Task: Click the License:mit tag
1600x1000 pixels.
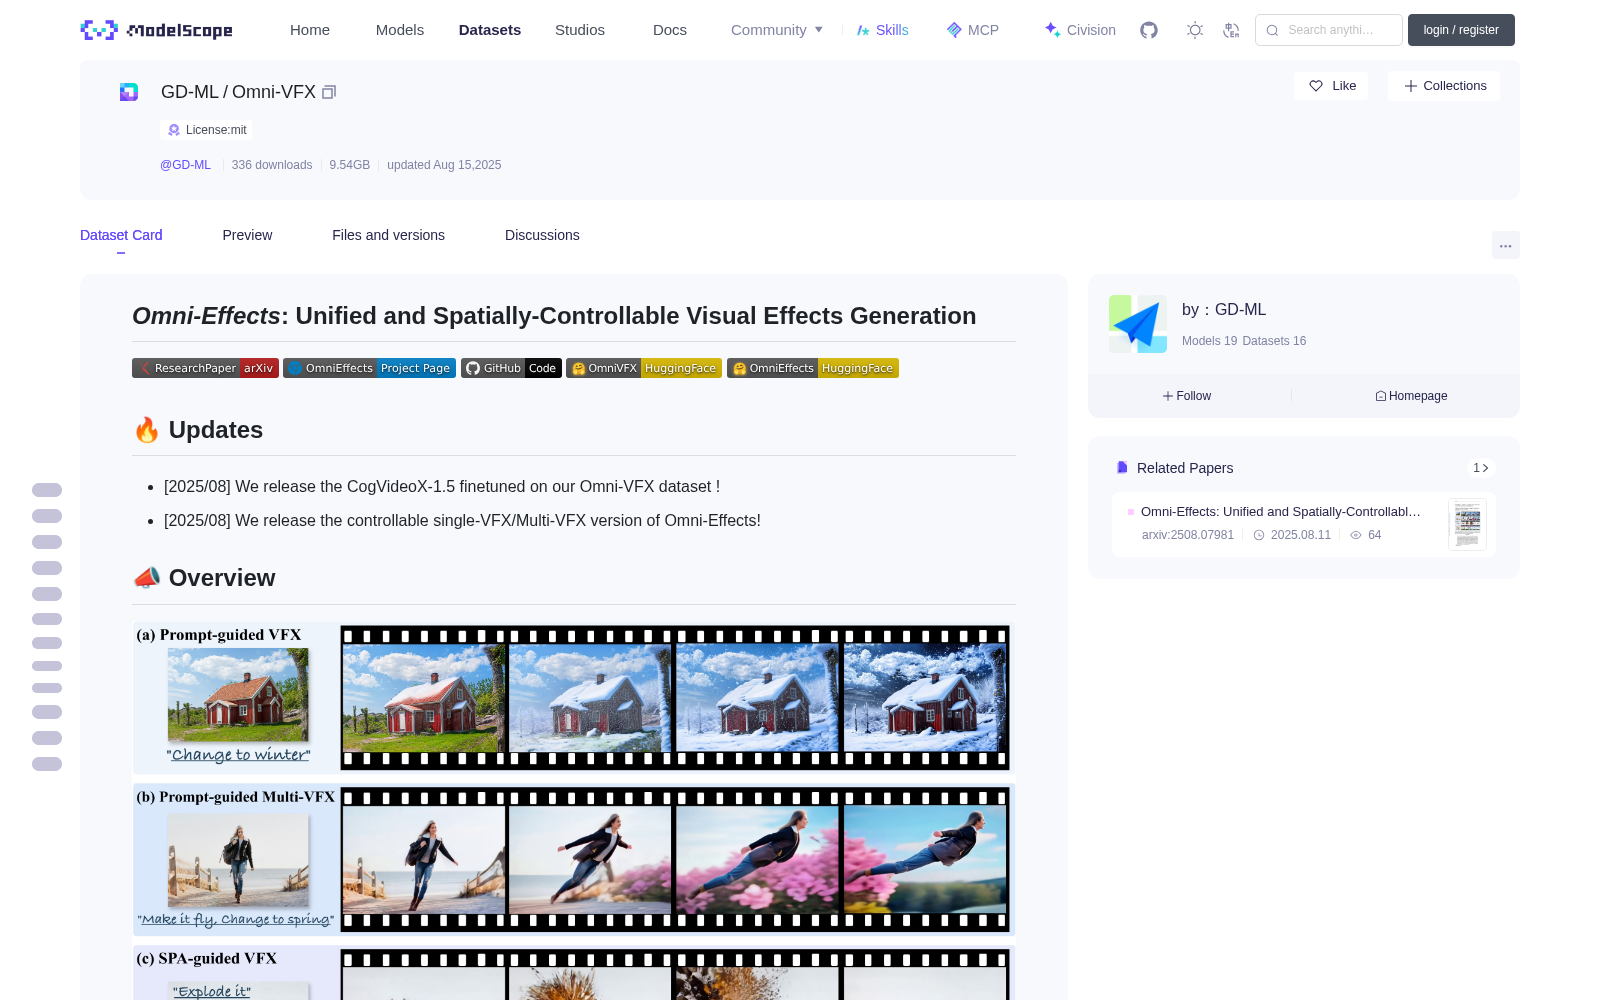Action: point(206,130)
